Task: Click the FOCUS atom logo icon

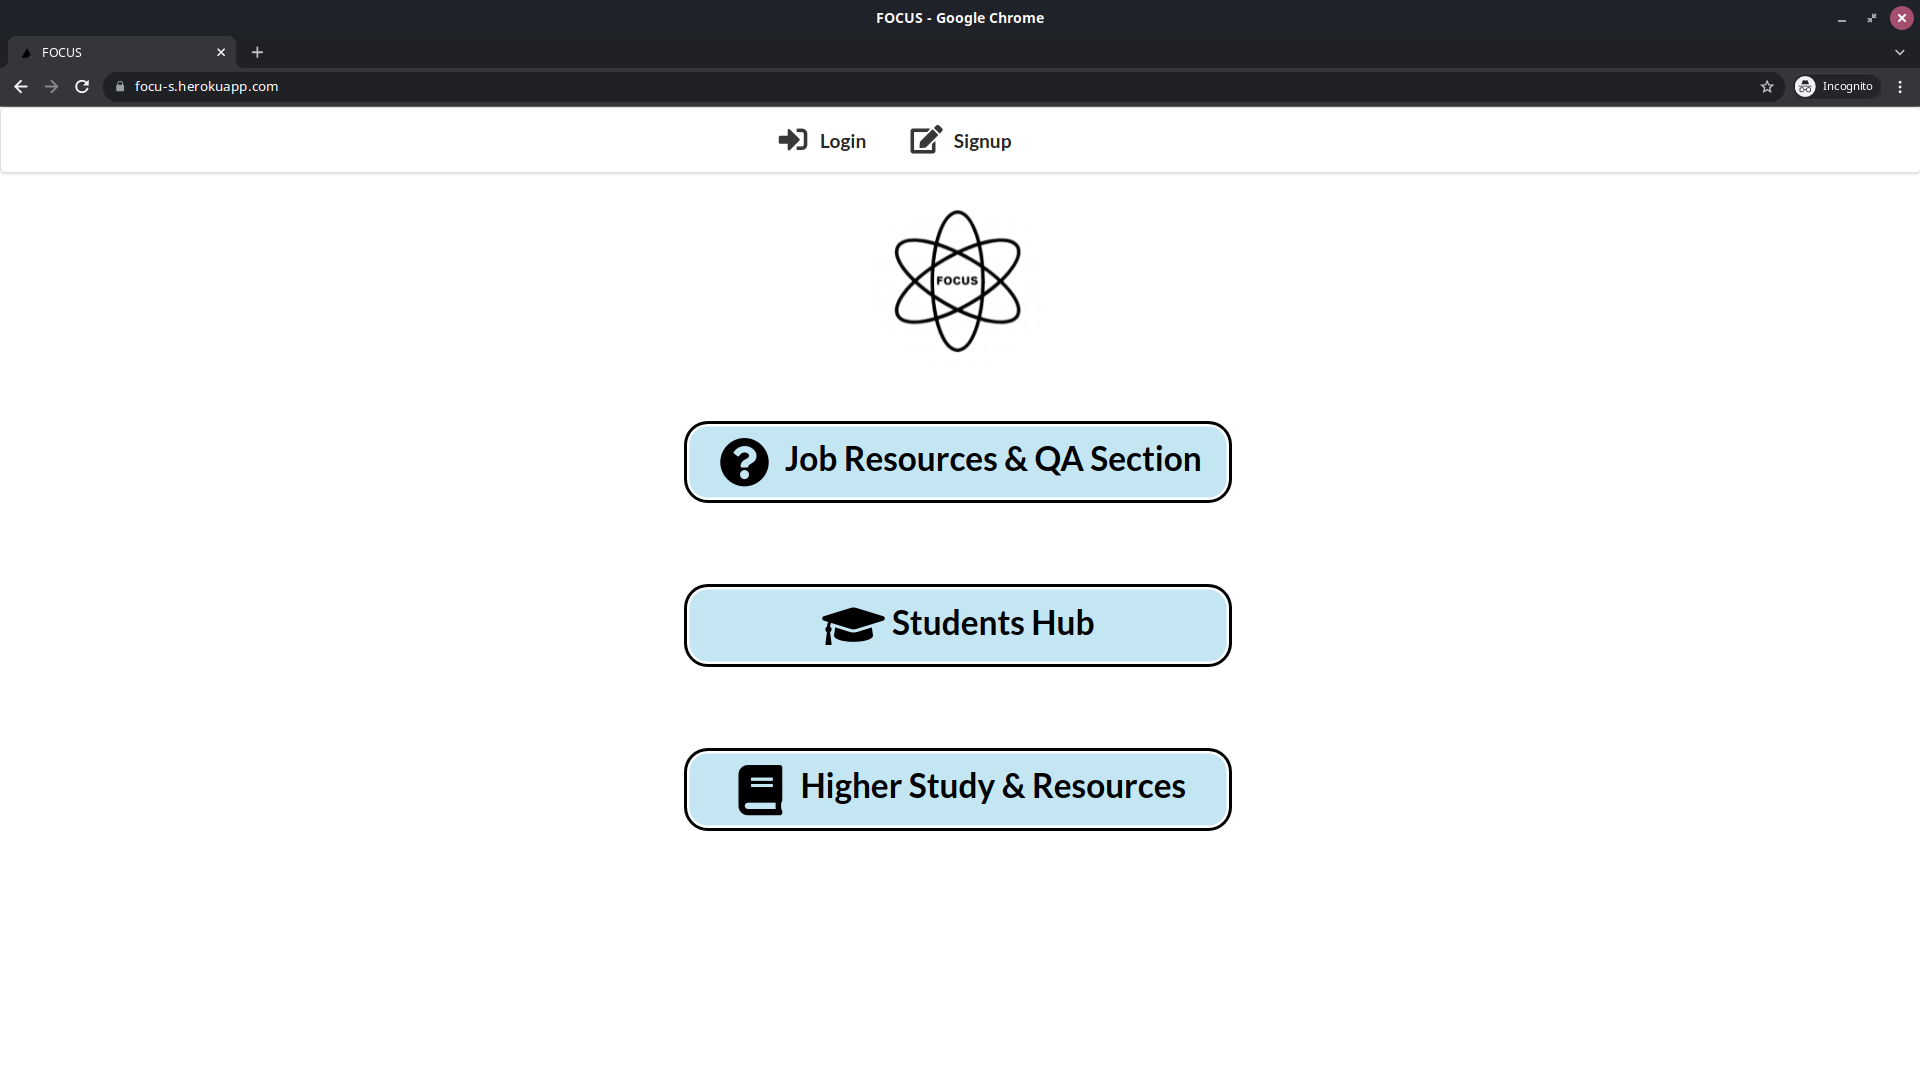Action: click(957, 280)
